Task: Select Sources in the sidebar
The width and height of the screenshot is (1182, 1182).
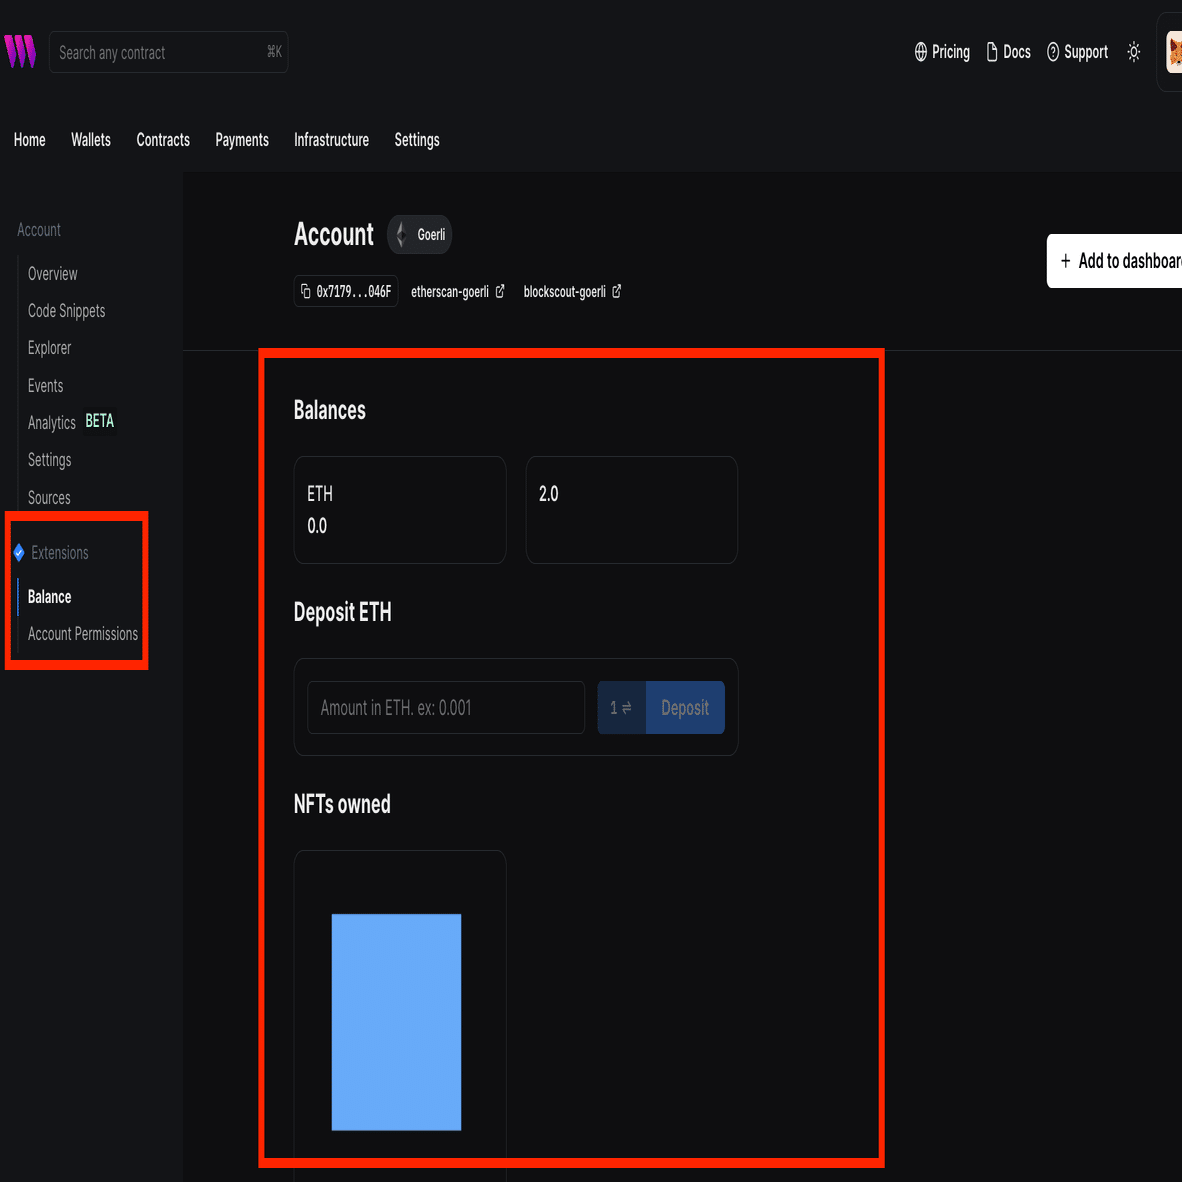Action: pos(49,498)
